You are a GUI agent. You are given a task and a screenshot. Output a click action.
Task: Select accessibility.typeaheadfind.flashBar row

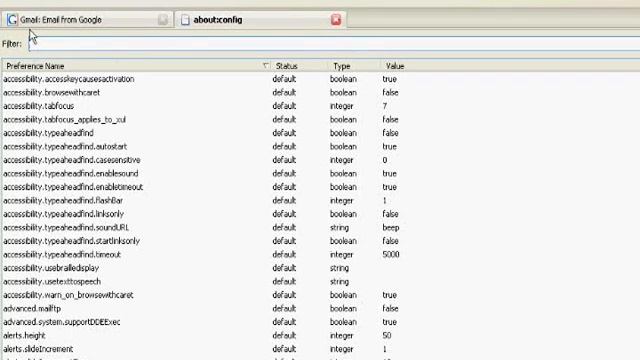(x=321, y=200)
